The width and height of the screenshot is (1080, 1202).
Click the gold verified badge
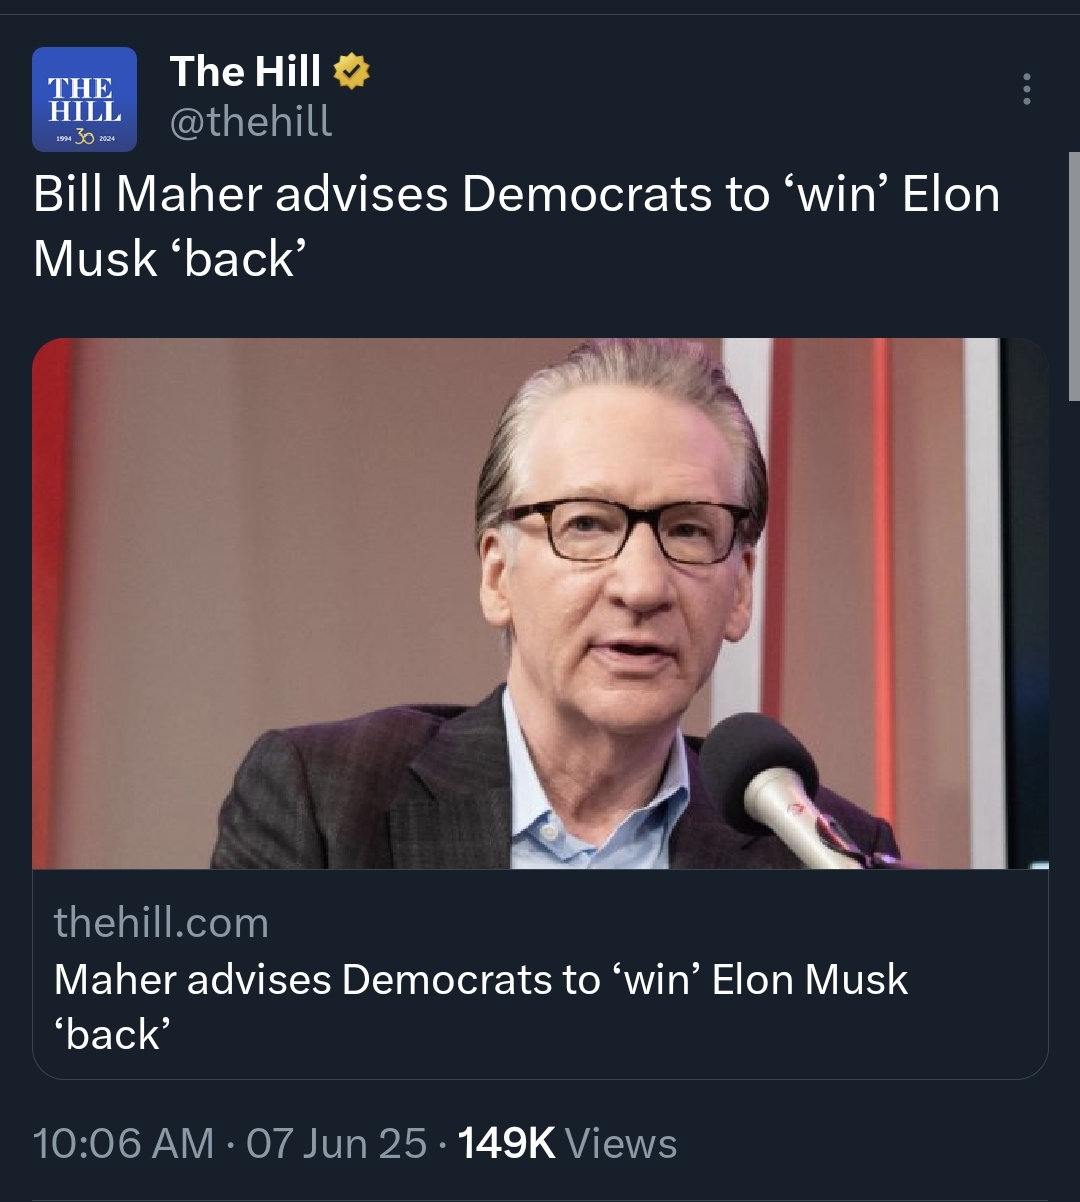(351, 72)
